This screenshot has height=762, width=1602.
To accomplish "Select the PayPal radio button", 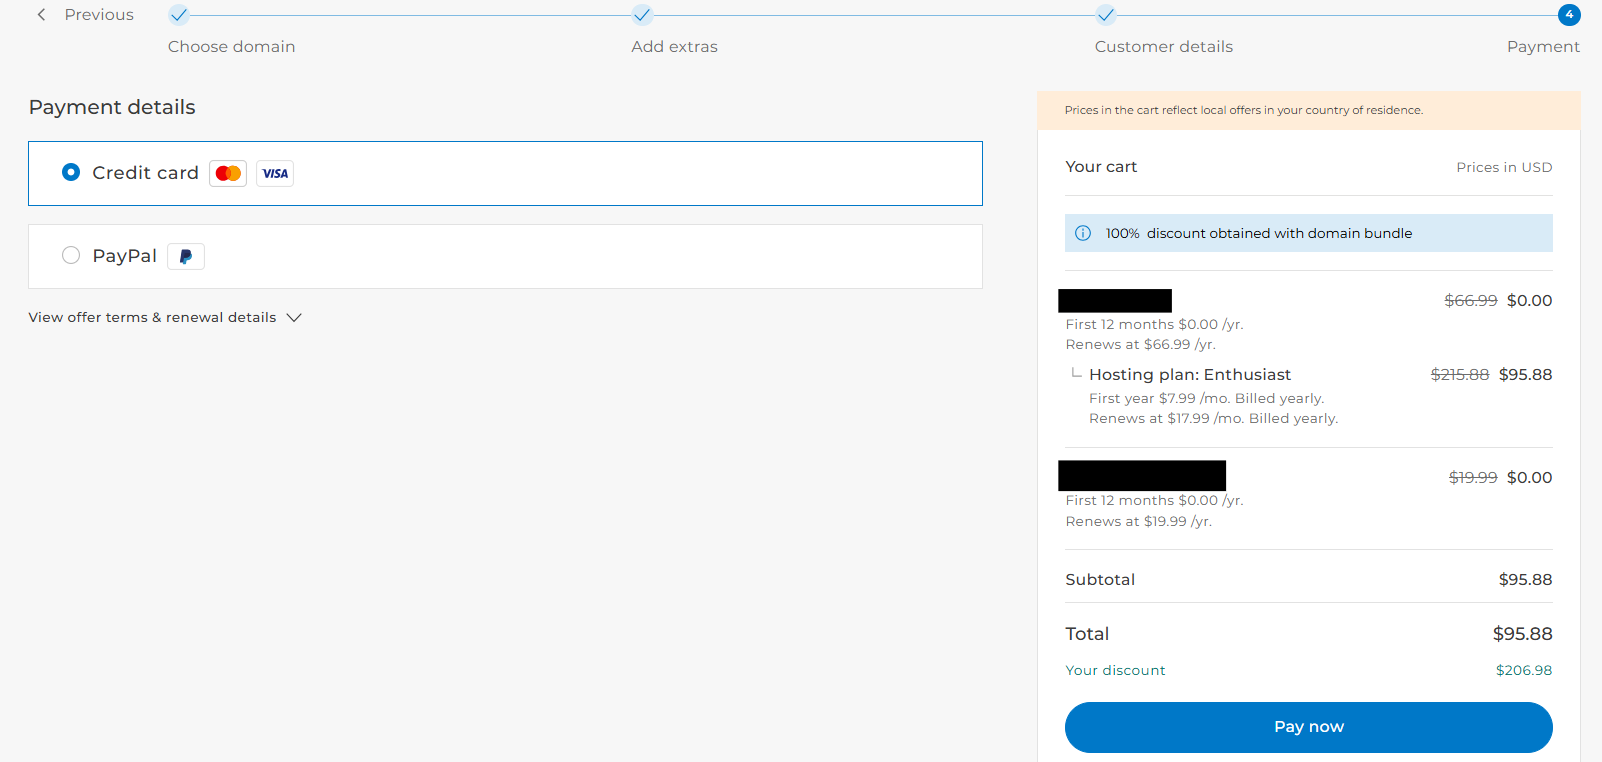I will click(71, 255).
